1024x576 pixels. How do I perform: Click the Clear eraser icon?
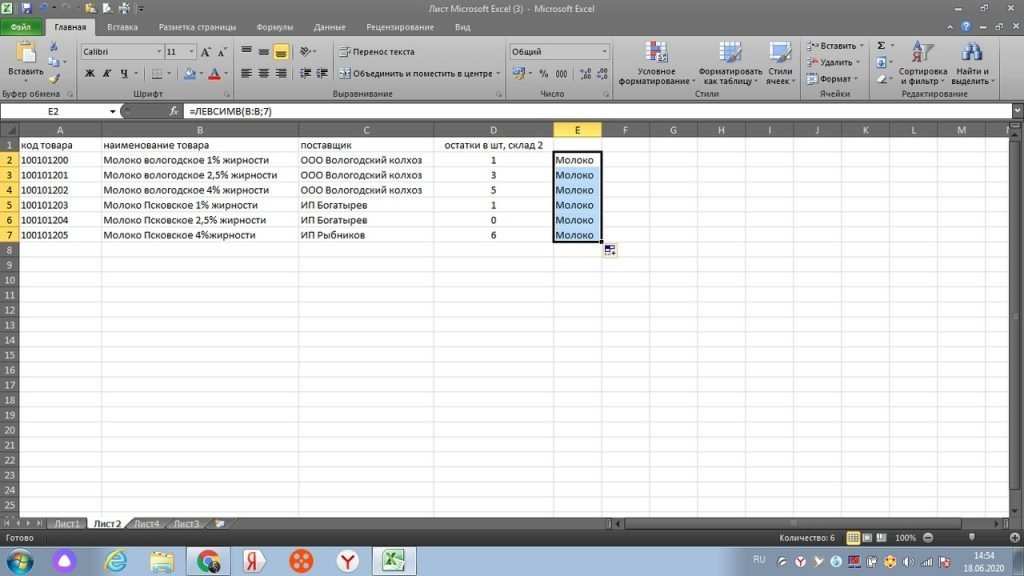(x=881, y=78)
